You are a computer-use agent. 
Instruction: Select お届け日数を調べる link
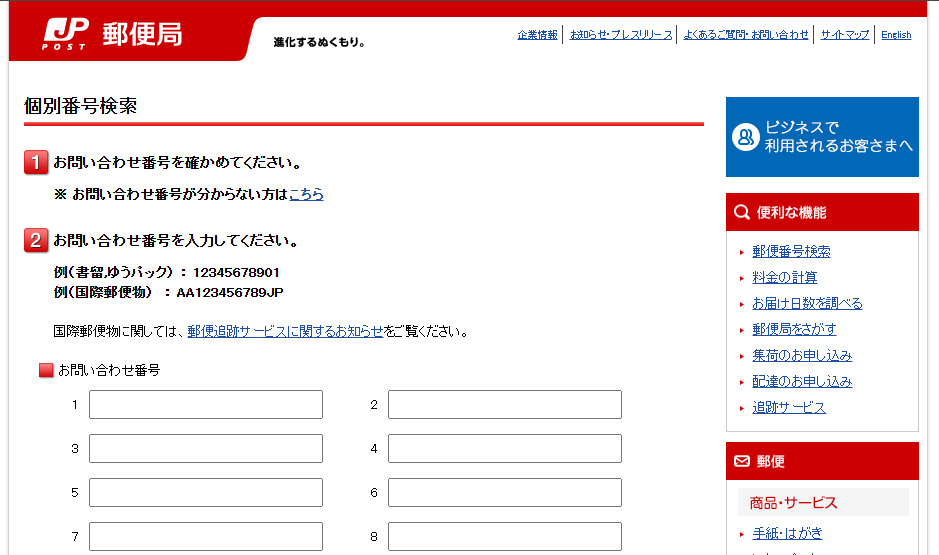[x=807, y=304]
